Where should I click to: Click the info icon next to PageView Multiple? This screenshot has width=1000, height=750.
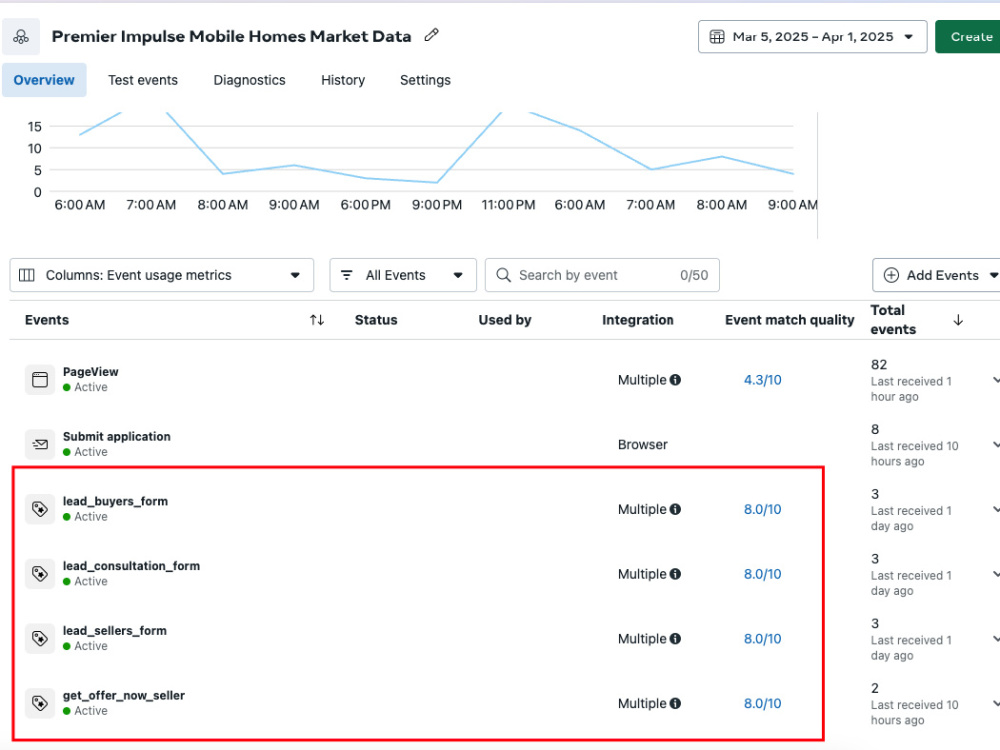pyautogui.click(x=675, y=380)
